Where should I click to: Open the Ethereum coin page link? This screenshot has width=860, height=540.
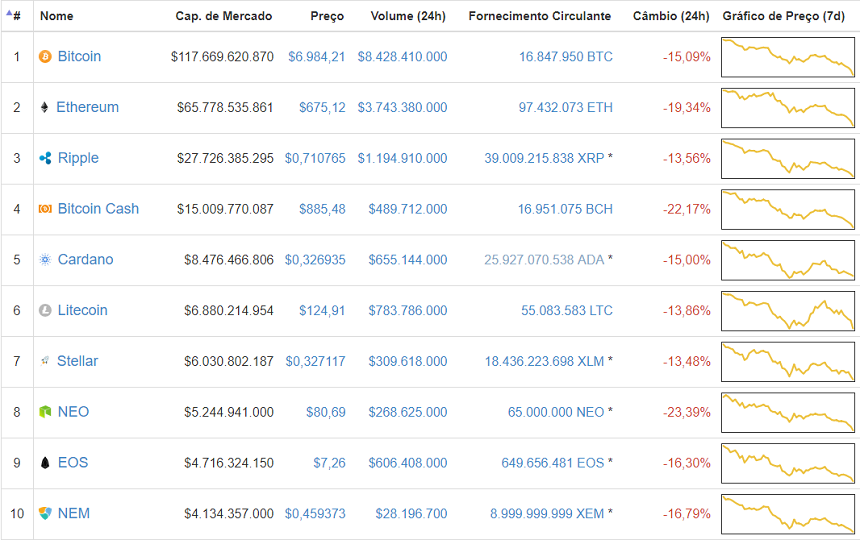pyautogui.click(x=87, y=107)
